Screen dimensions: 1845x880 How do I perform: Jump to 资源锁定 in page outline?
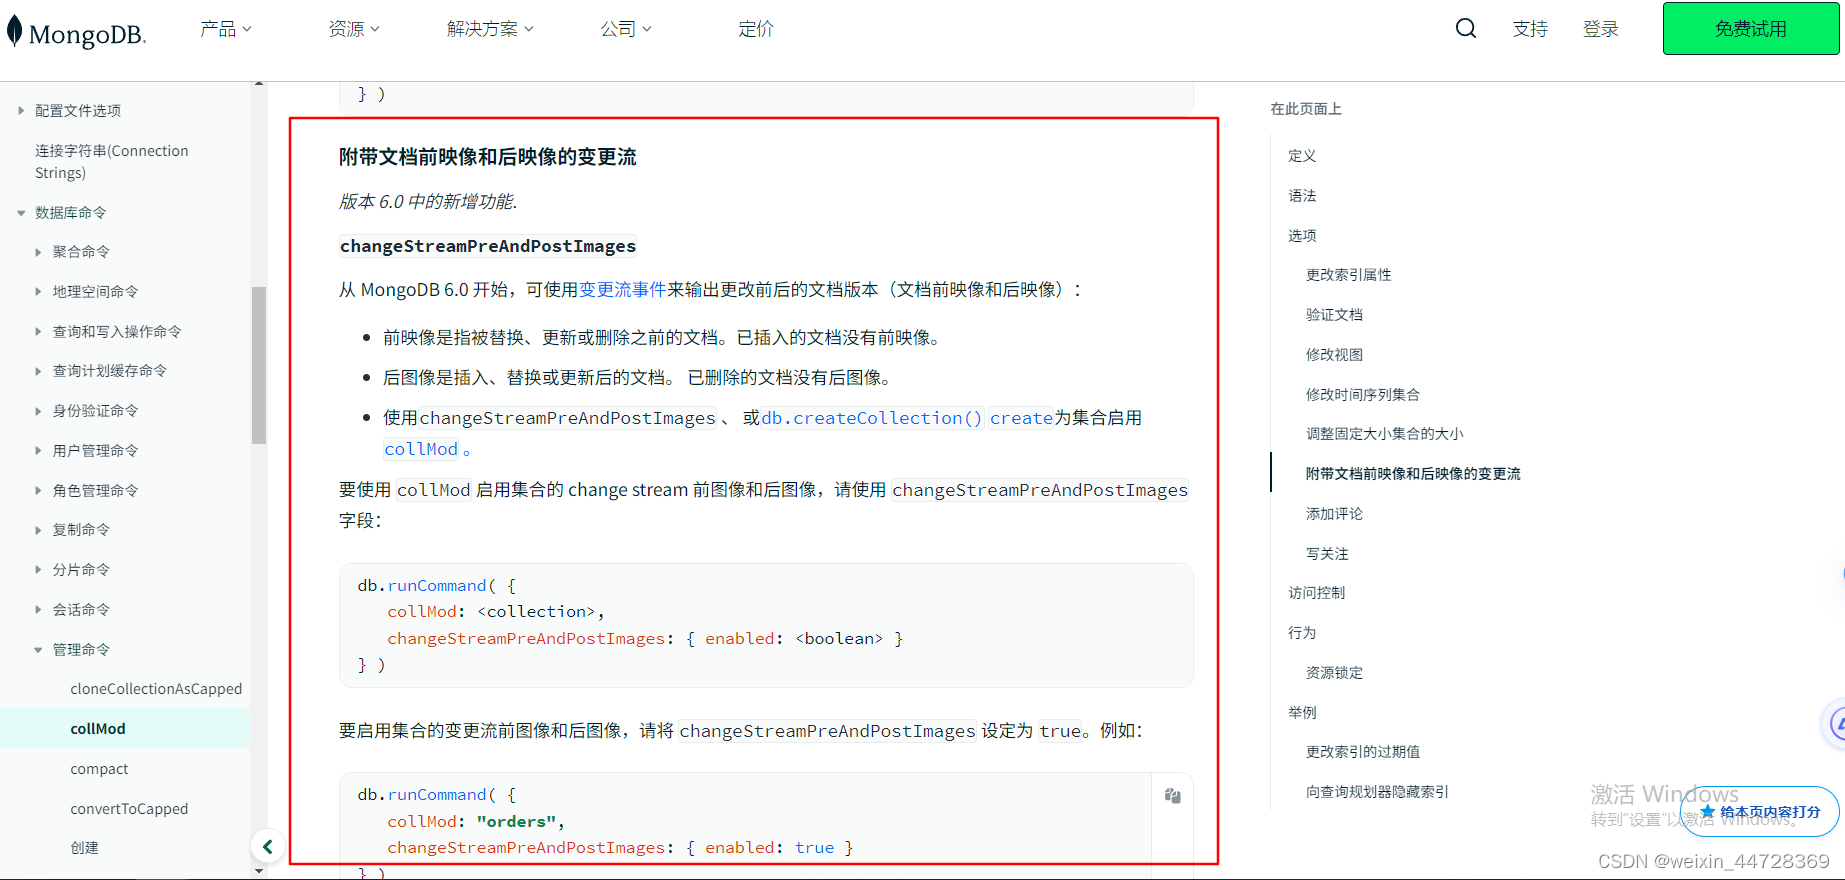click(1334, 673)
